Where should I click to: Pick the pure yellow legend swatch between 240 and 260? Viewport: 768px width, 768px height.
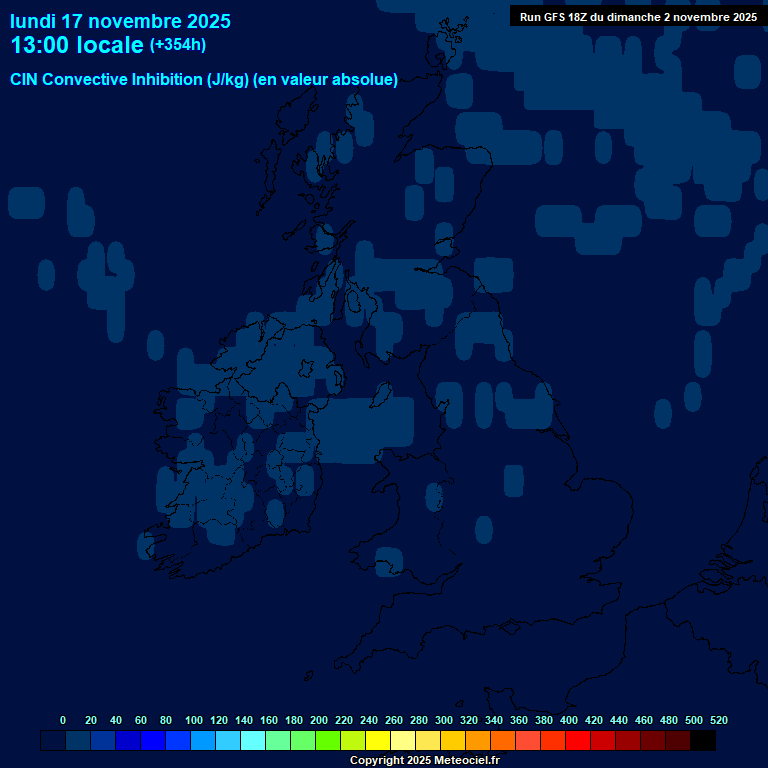(x=378, y=741)
